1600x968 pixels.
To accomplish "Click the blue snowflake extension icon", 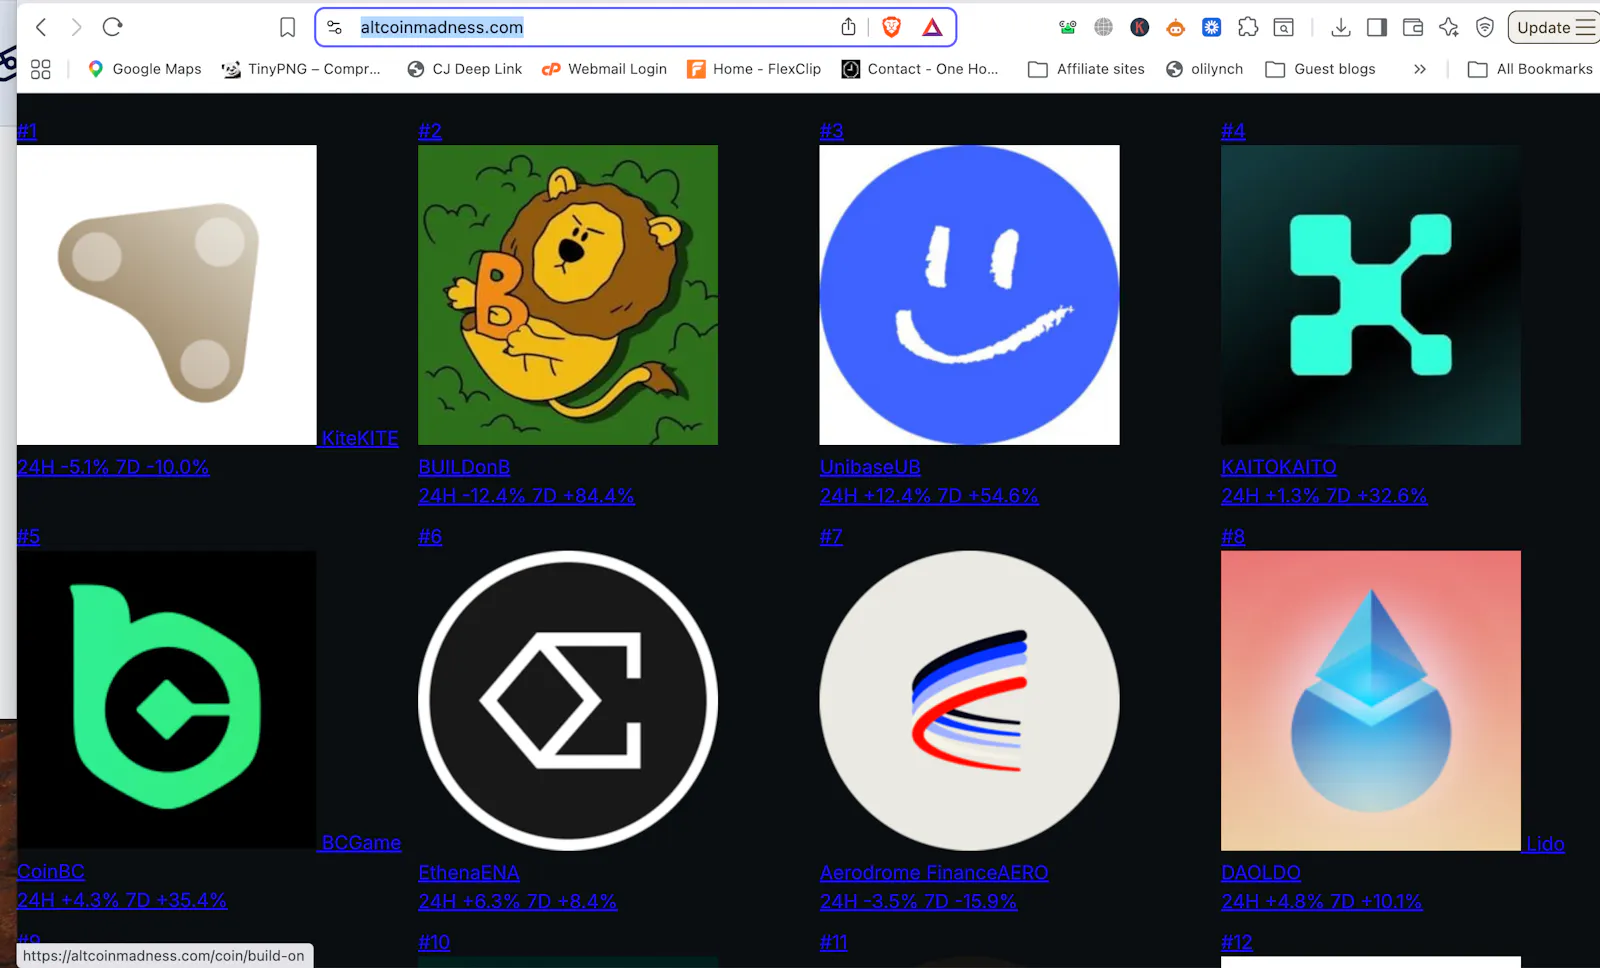I will [x=1212, y=27].
